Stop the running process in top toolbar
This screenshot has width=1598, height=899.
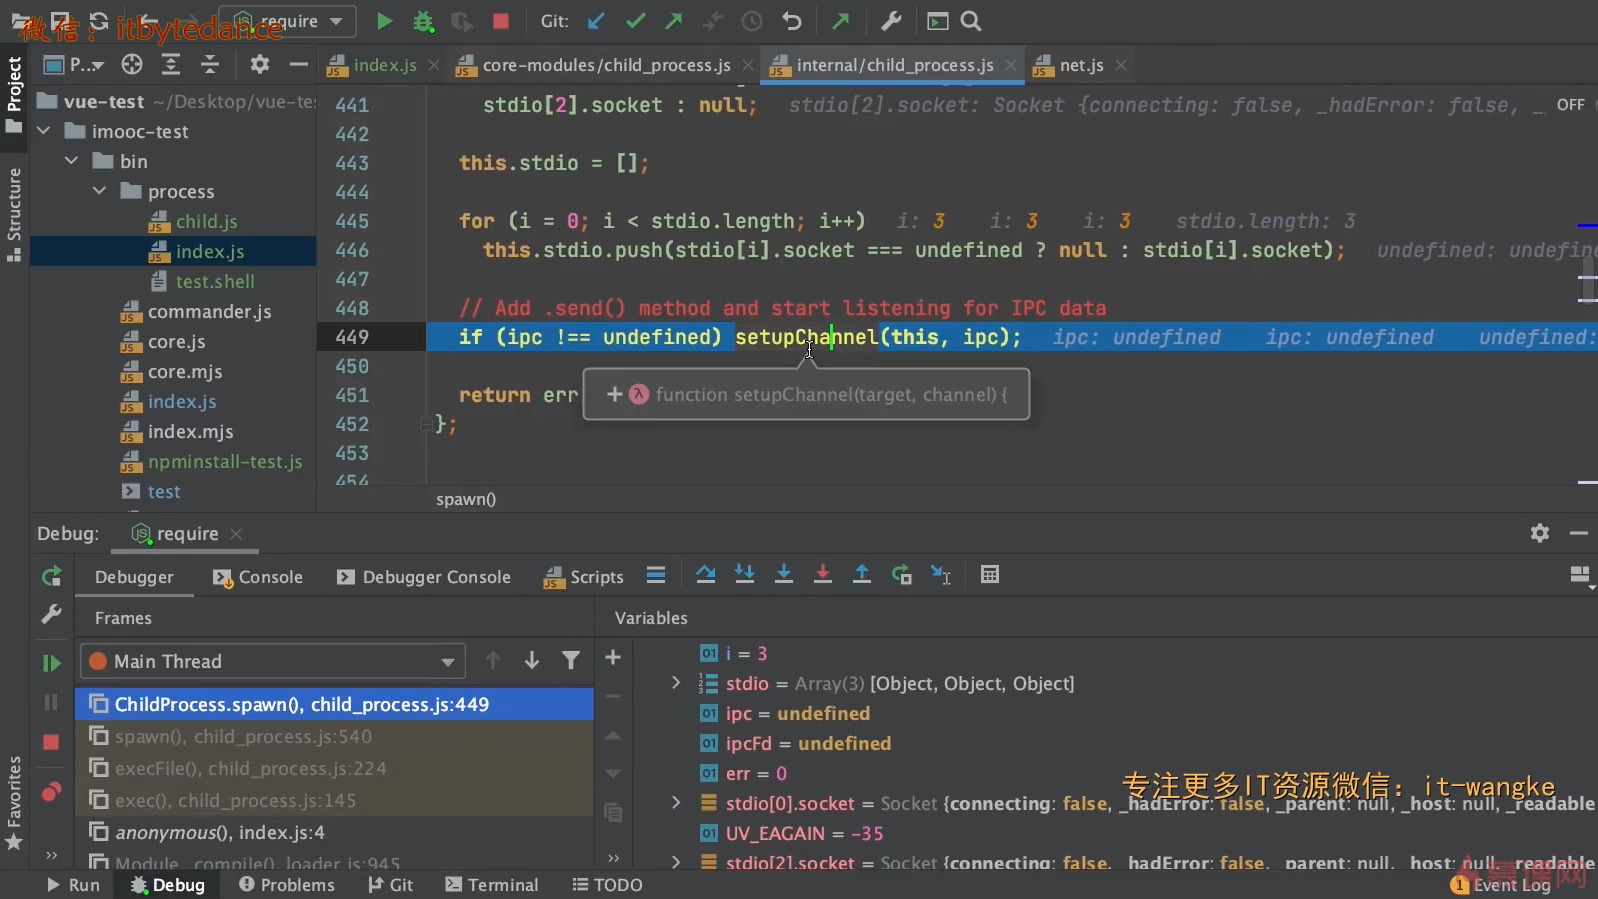(501, 21)
